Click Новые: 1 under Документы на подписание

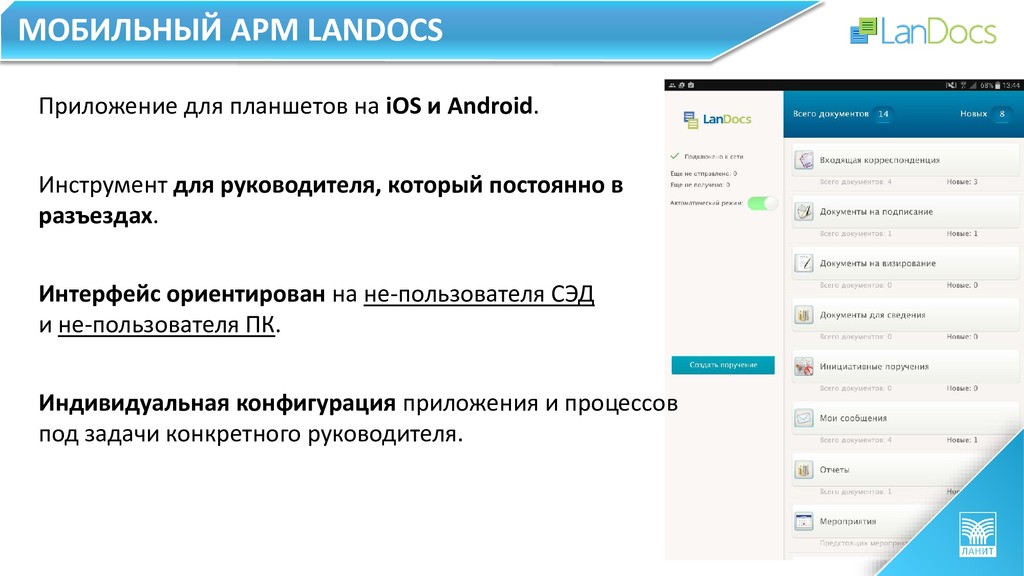(962, 233)
